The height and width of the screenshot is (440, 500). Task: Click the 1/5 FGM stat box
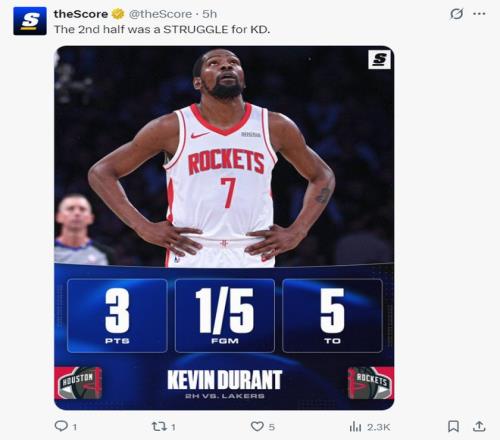(x=225, y=316)
